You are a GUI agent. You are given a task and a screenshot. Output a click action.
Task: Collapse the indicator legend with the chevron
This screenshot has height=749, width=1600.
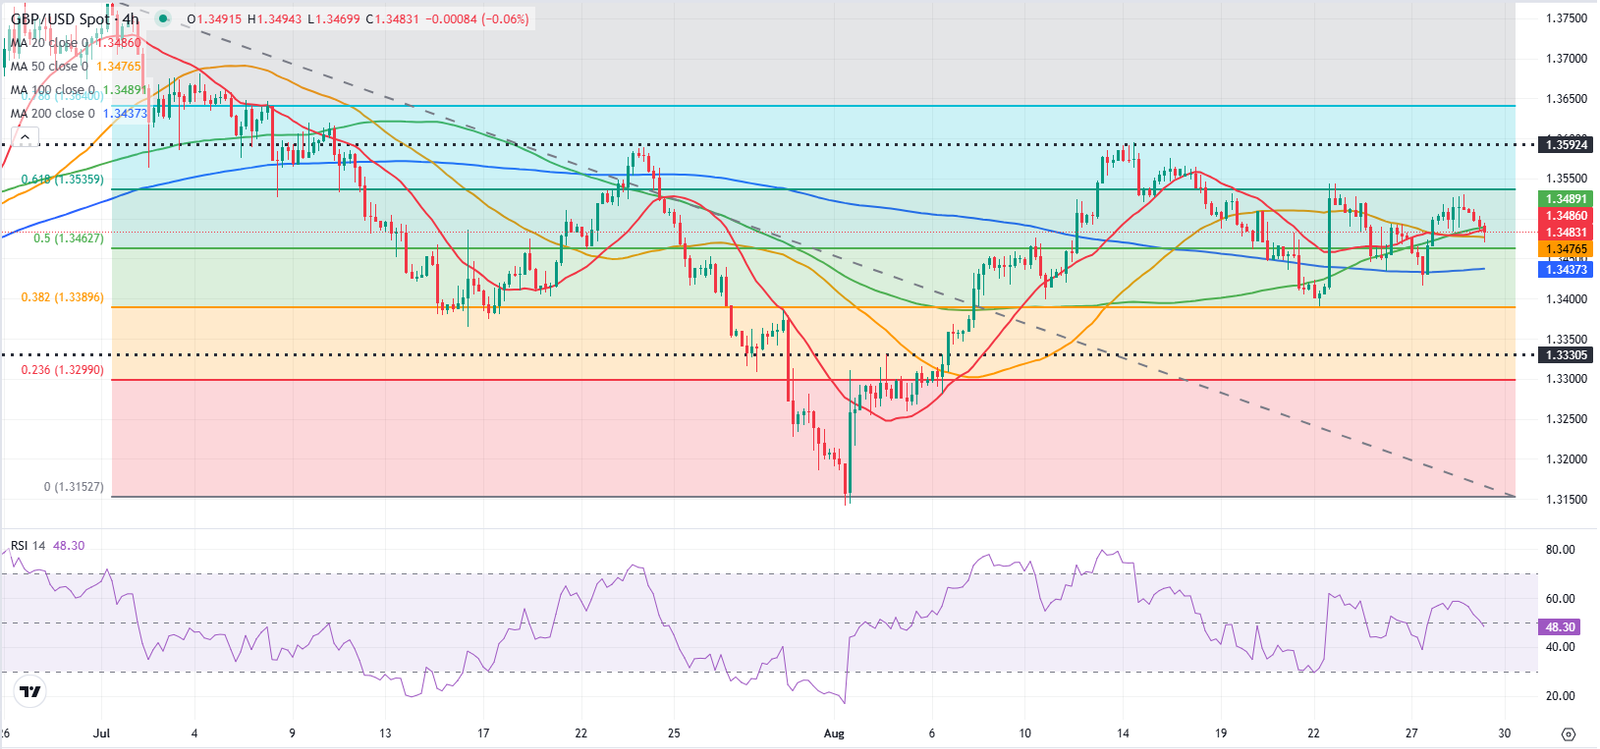tap(25, 138)
